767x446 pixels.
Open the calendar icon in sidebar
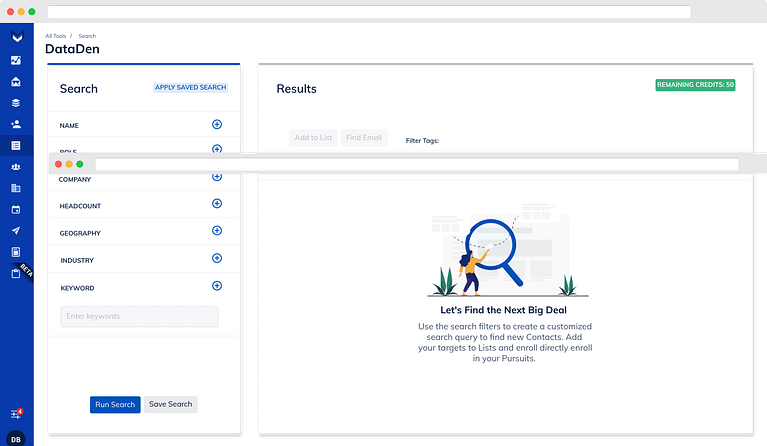click(x=16, y=210)
